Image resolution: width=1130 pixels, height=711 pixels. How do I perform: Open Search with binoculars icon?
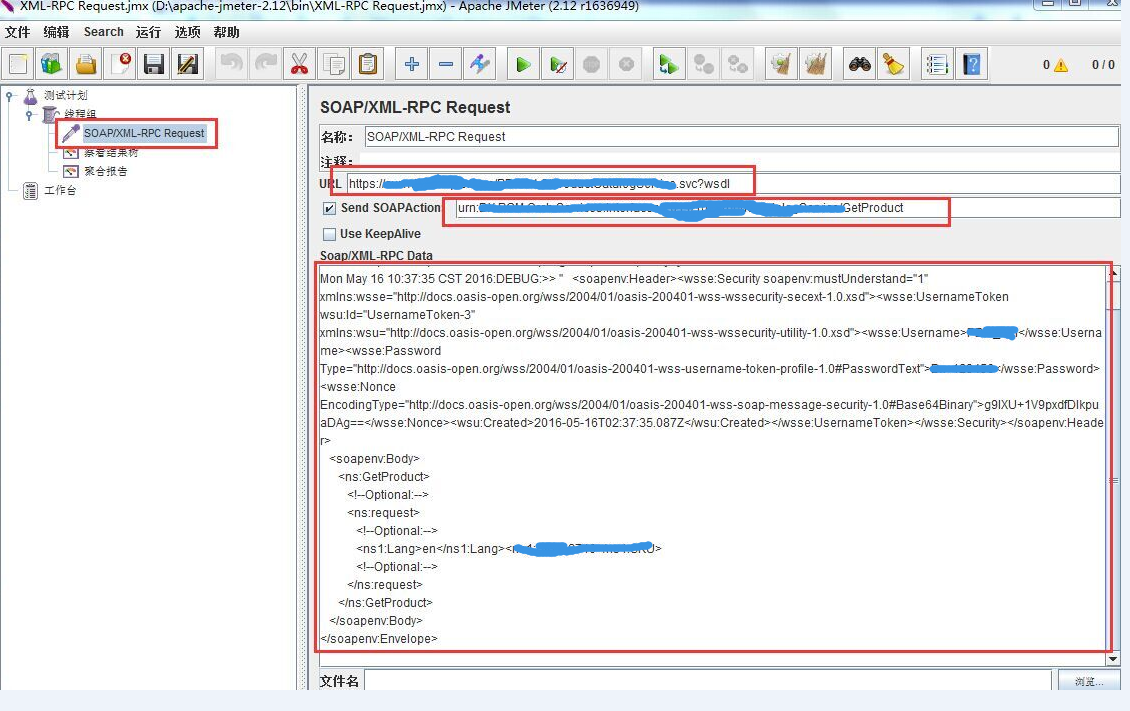click(859, 65)
